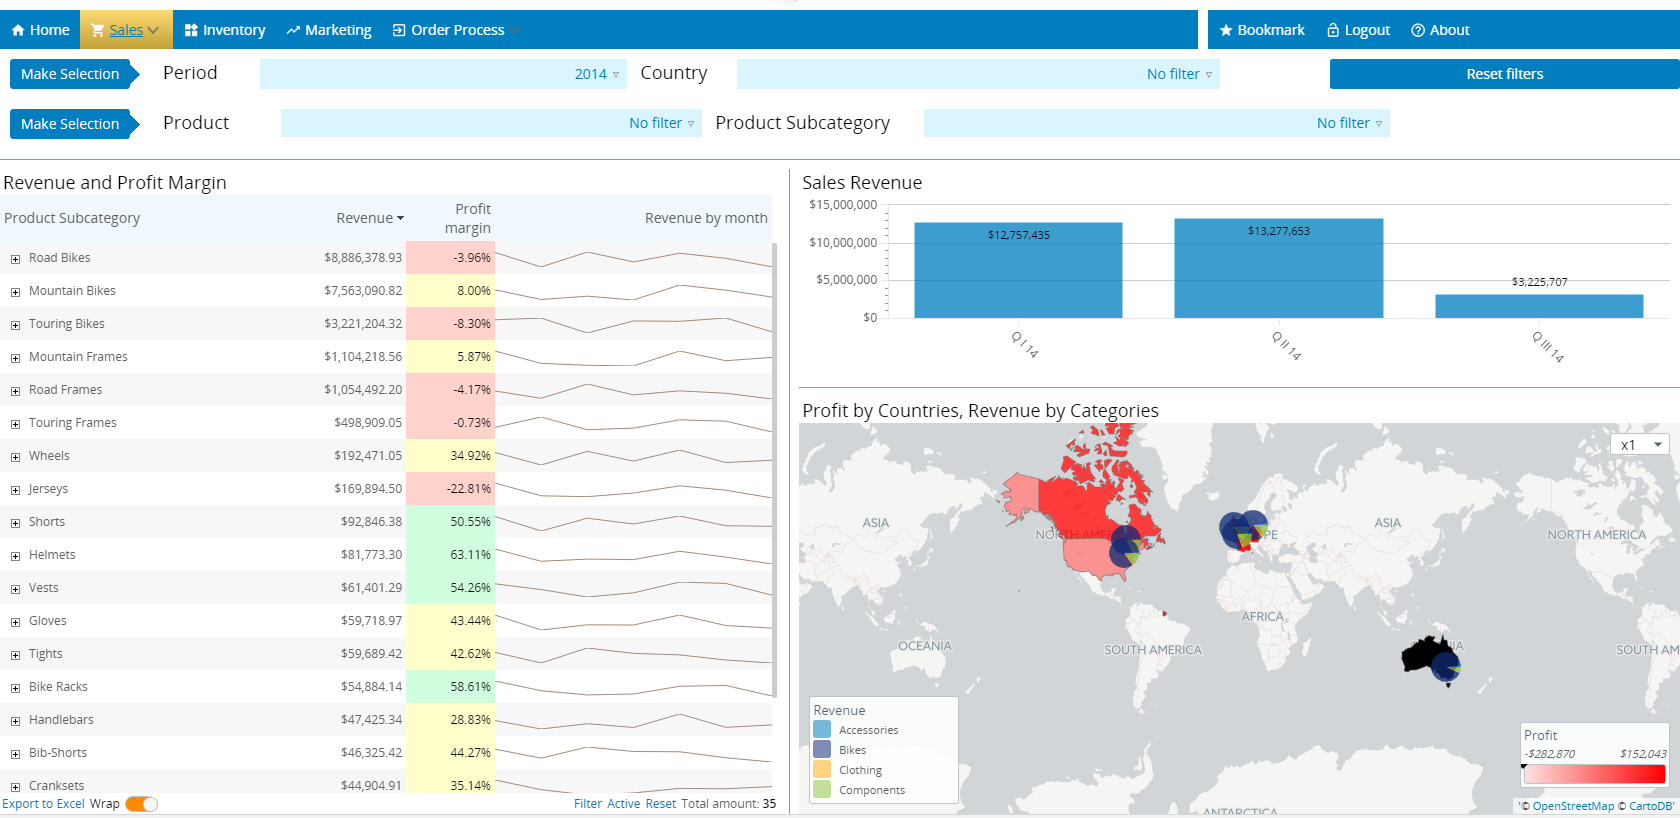The image size is (1680, 818).
Task: Open the Marketing section
Action: point(329,30)
